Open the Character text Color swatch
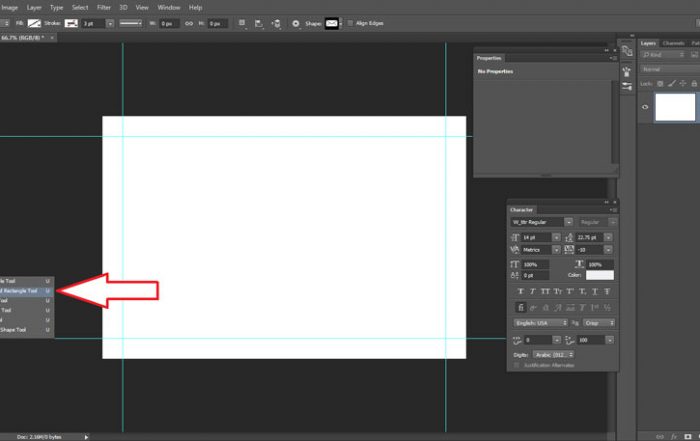Viewport: 700px width, 441px height. tap(600, 275)
